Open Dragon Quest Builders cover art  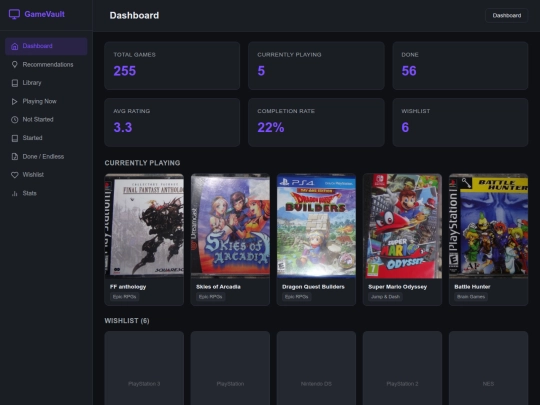coord(316,226)
